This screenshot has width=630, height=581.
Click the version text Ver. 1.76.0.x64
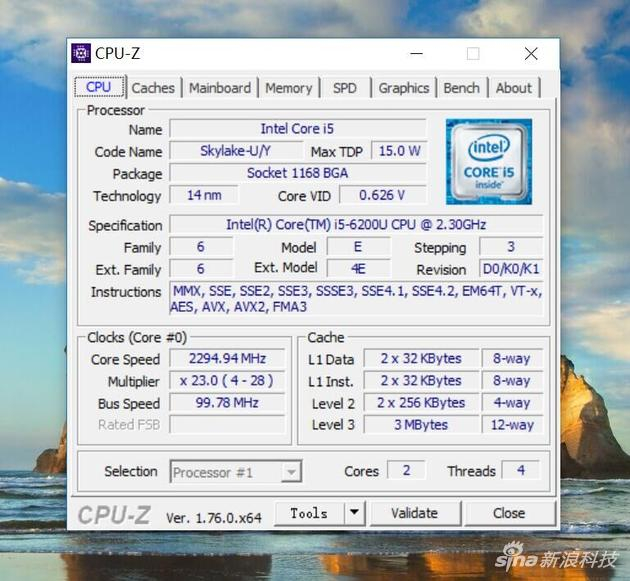[214, 518]
